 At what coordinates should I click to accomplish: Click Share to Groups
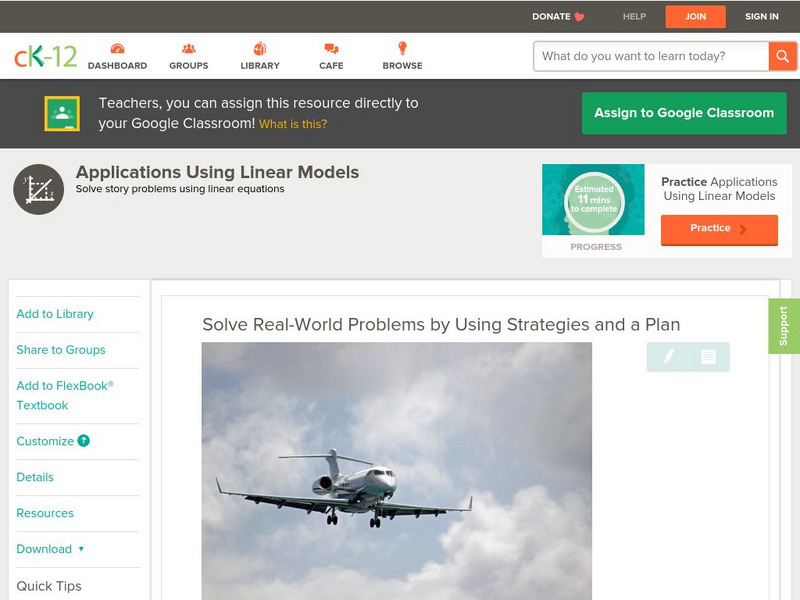coord(61,349)
